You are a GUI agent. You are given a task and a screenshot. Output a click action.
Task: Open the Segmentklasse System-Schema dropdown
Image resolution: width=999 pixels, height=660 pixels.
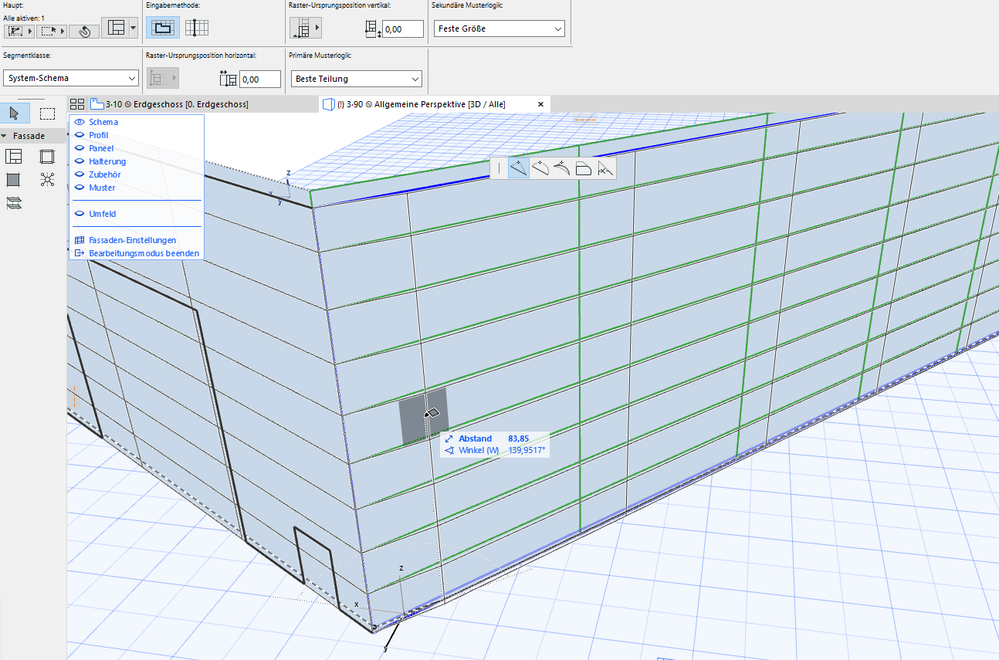click(x=70, y=78)
